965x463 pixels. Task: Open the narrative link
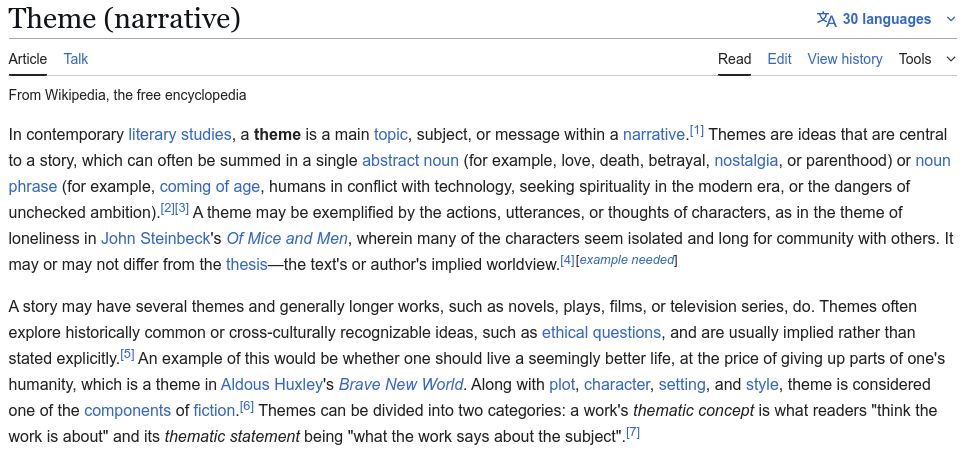tap(654, 135)
